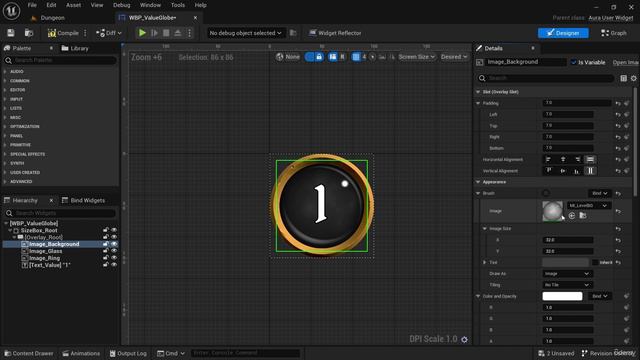Click the localization None globe button
Screen dimensions: 640x360
pyautogui.click(x=288, y=57)
